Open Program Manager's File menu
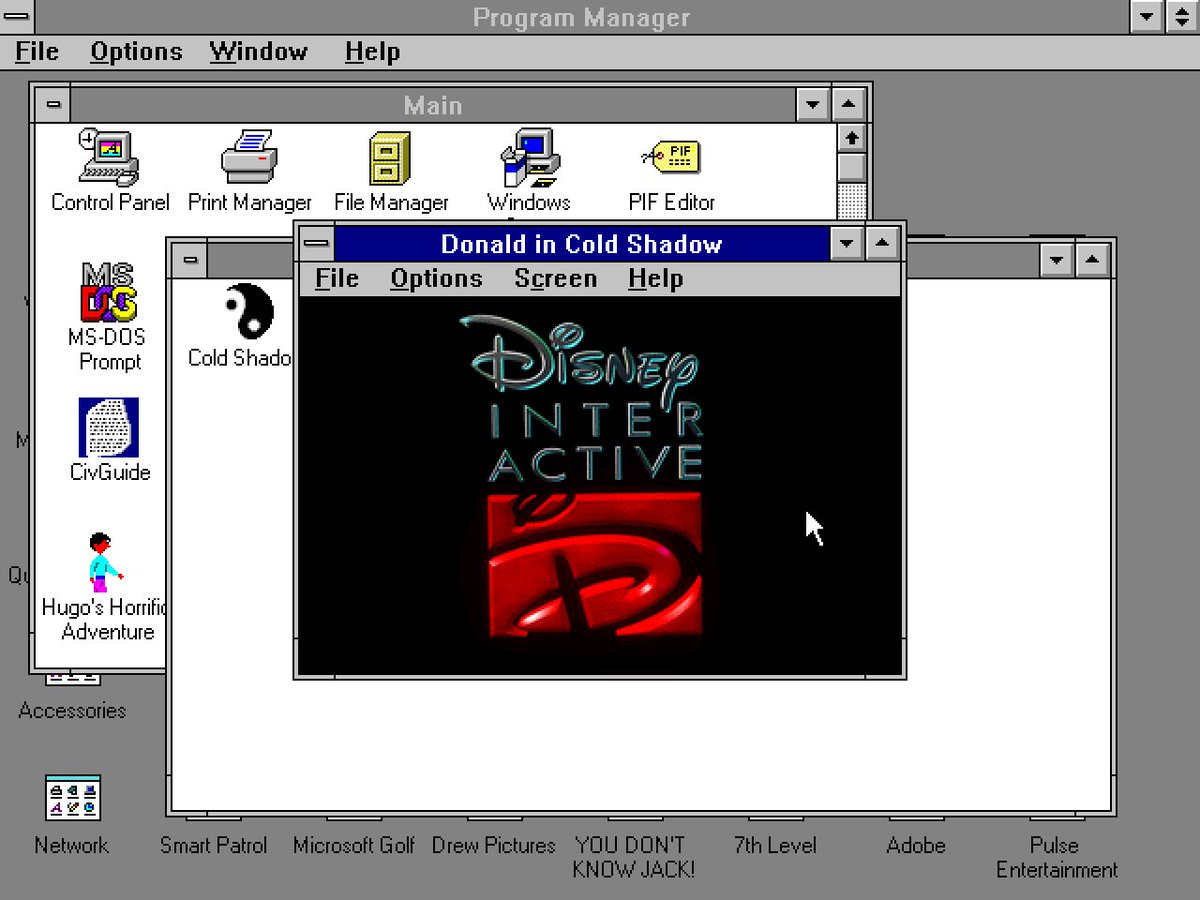Viewport: 1200px width, 900px height. click(x=37, y=52)
